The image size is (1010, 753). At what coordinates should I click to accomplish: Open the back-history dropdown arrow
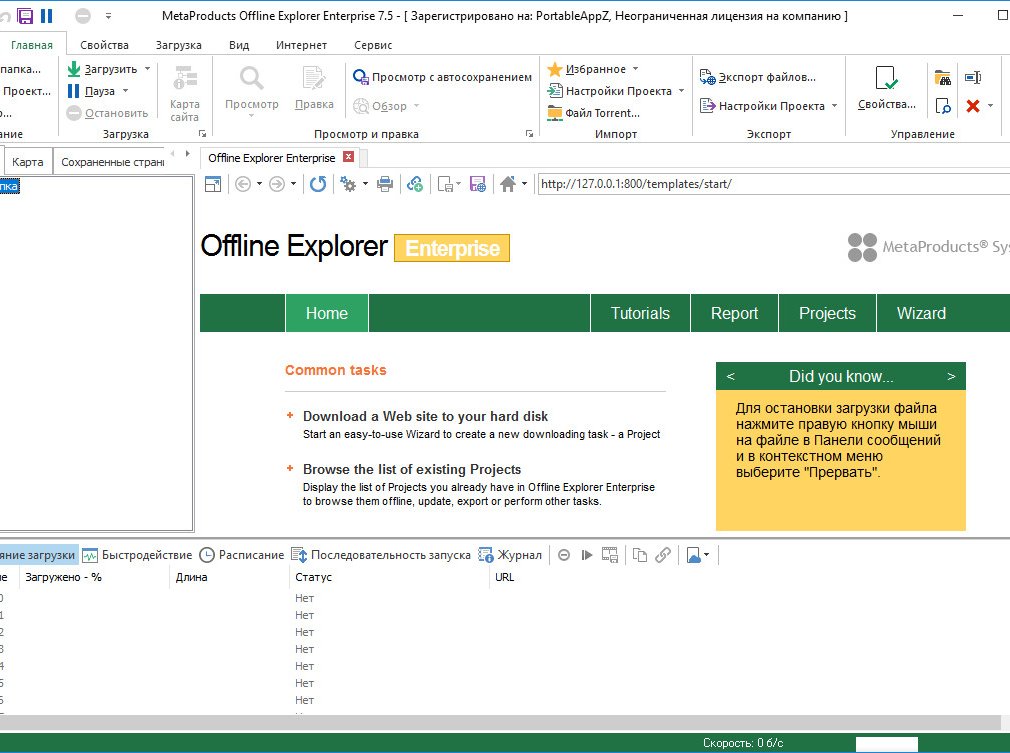[259, 184]
